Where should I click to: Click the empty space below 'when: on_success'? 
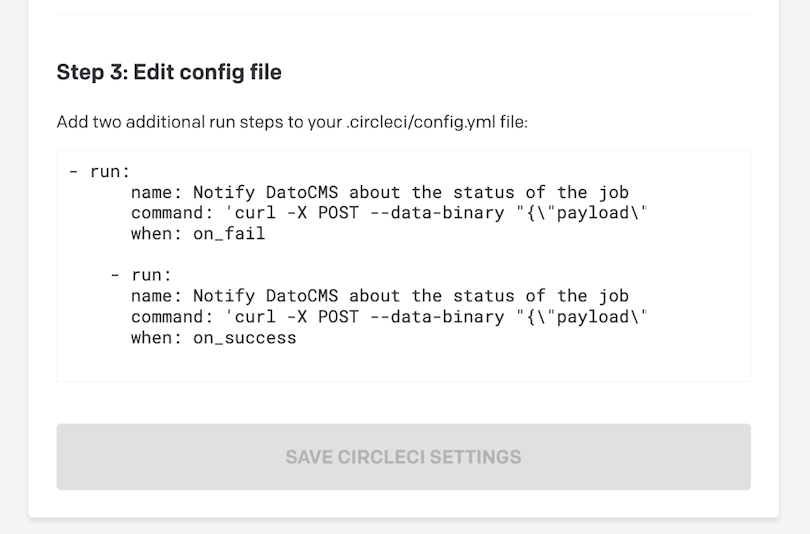coord(403,365)
